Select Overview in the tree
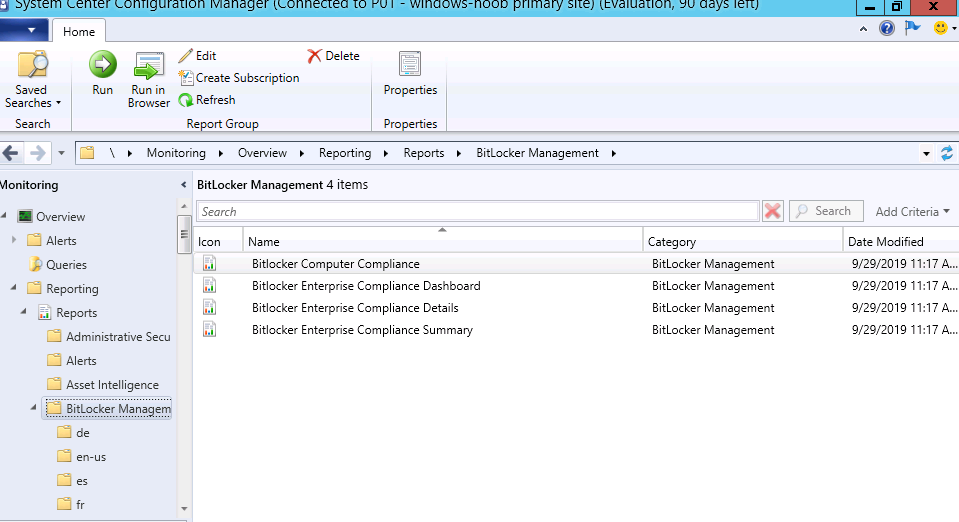 point(61,217)
